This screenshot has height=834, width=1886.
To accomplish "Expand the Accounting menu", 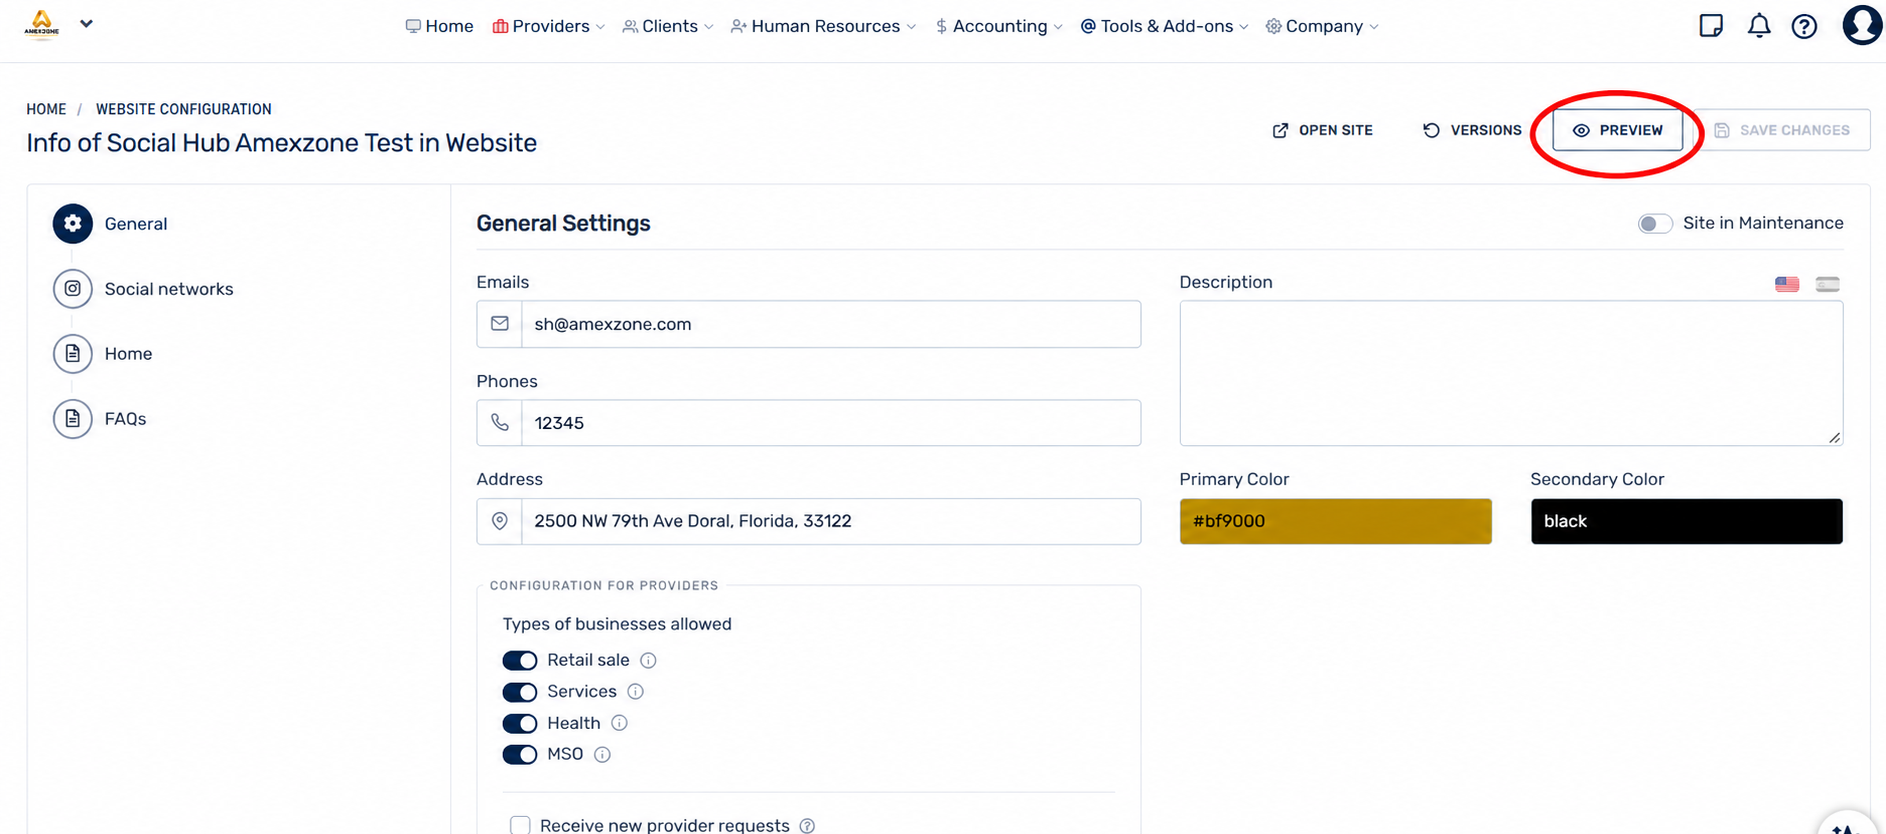I will pyautogui.click(x=999, y=26).
